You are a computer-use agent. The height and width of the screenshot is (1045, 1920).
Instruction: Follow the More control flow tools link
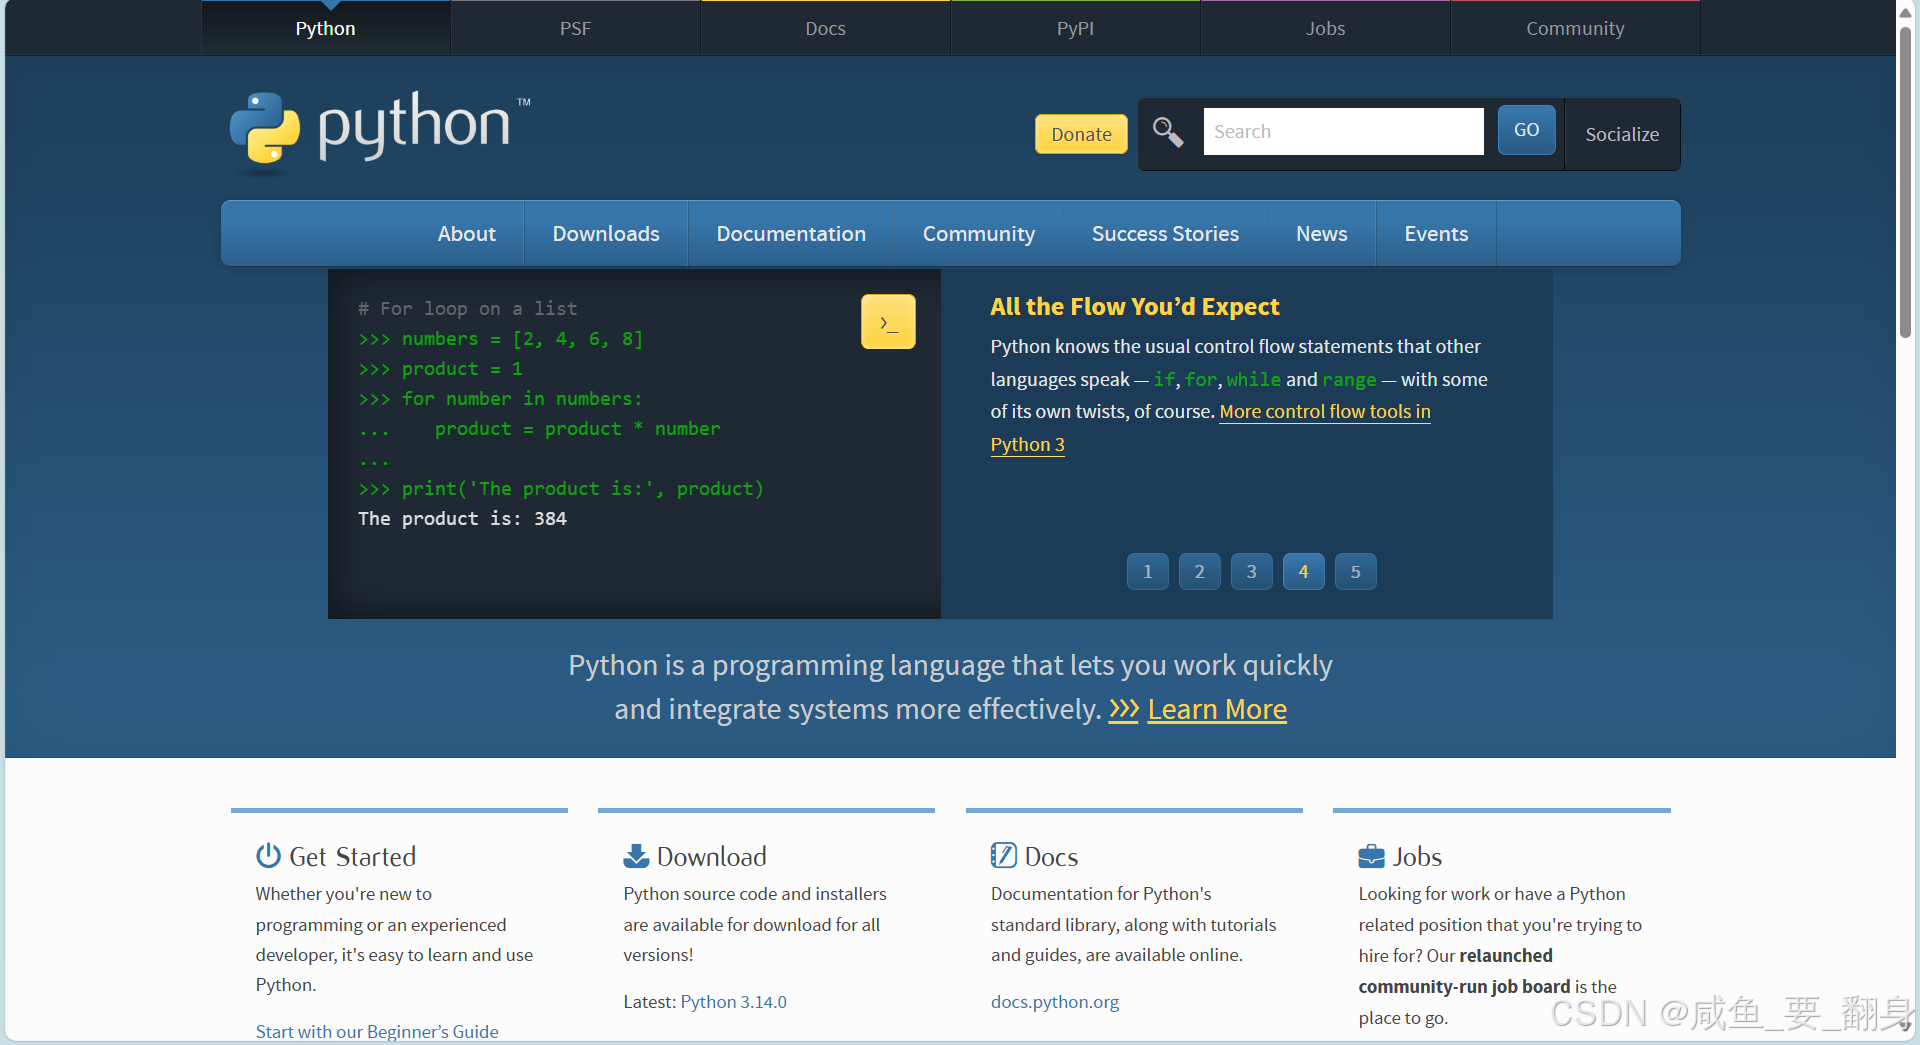[1324, 412]
